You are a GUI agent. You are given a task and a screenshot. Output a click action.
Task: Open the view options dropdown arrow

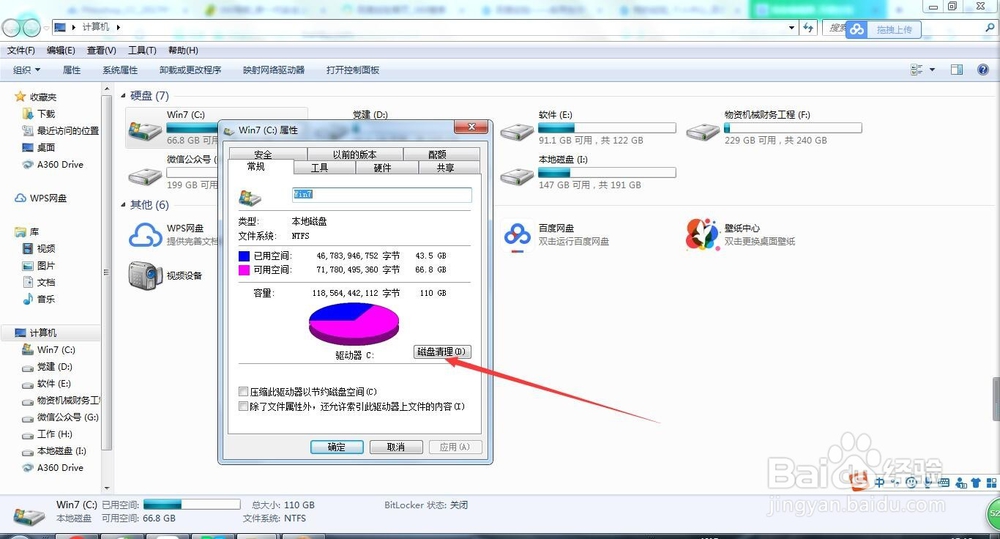coord(932,70)
